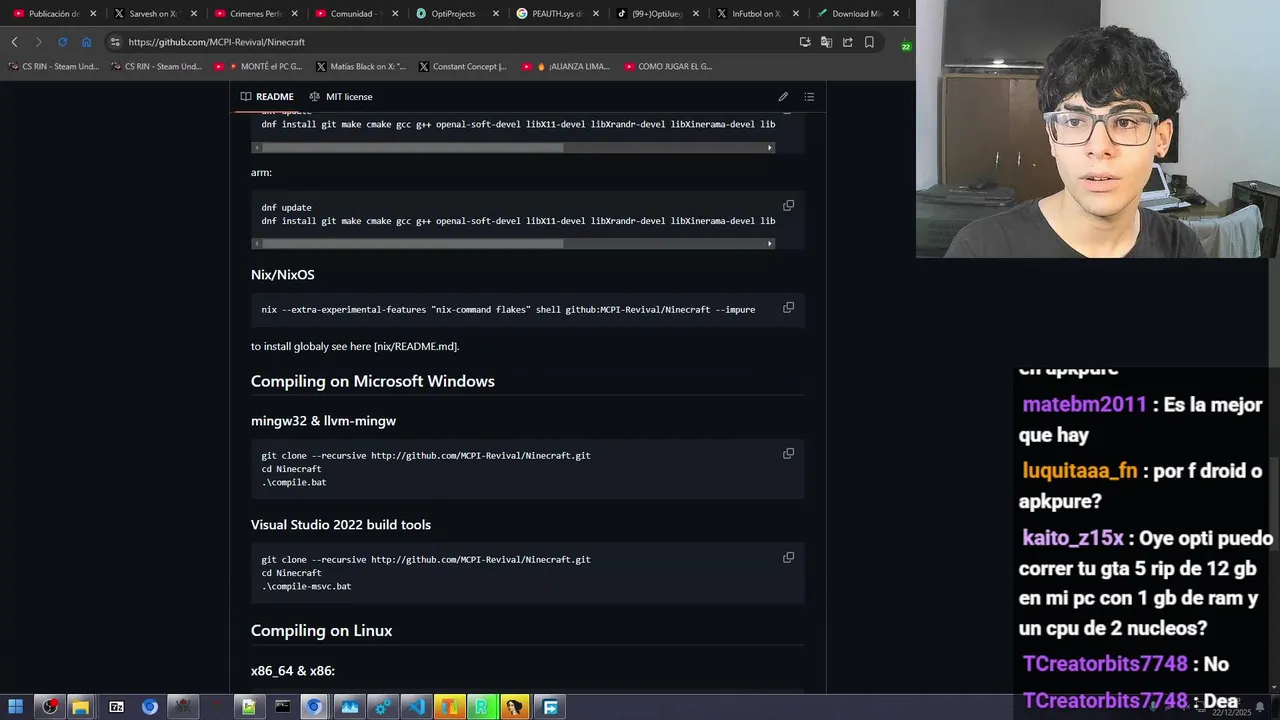Click right scroll arrow of top code block
Screen dimensions: 1280x720
coord(770,148)
